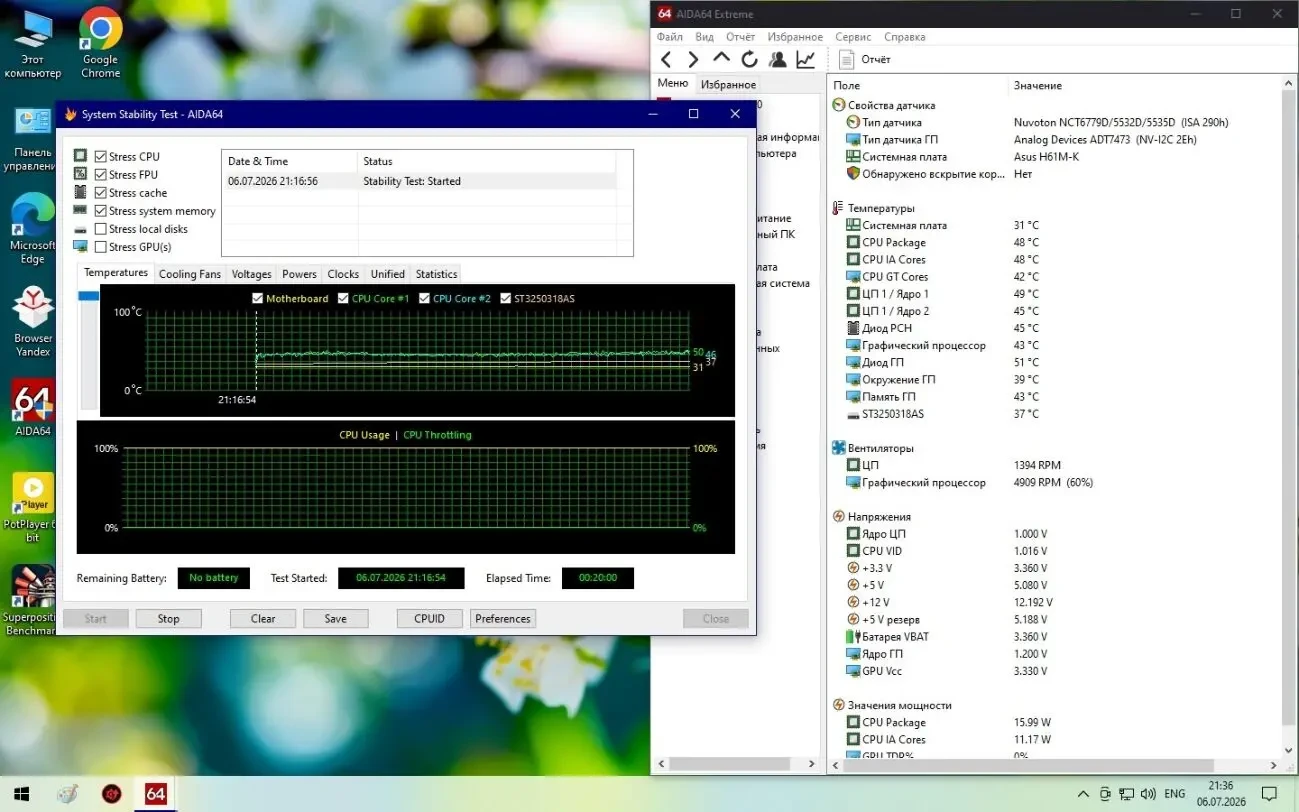Select CPU Package 48 °C temperature row

click(1054, 242)
